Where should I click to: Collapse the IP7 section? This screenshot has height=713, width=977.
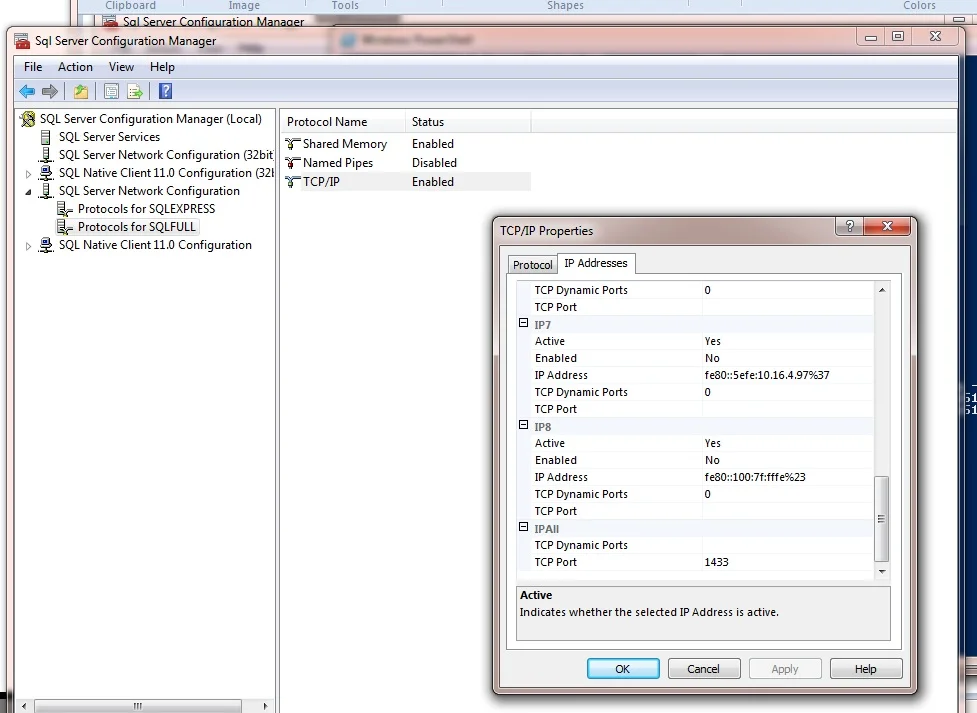[523, 323]
